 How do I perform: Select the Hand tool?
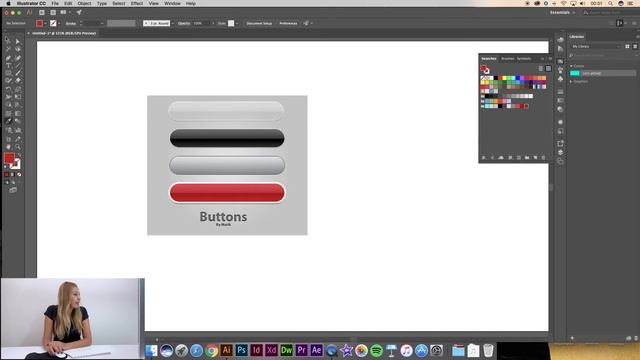click(x=8, y=147)
